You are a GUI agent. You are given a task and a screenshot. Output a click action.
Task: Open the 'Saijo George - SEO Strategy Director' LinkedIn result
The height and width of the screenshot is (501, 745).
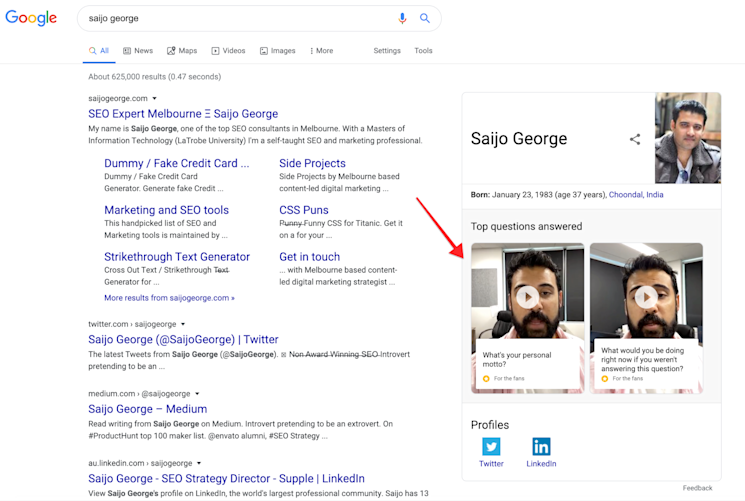point(226,478)
